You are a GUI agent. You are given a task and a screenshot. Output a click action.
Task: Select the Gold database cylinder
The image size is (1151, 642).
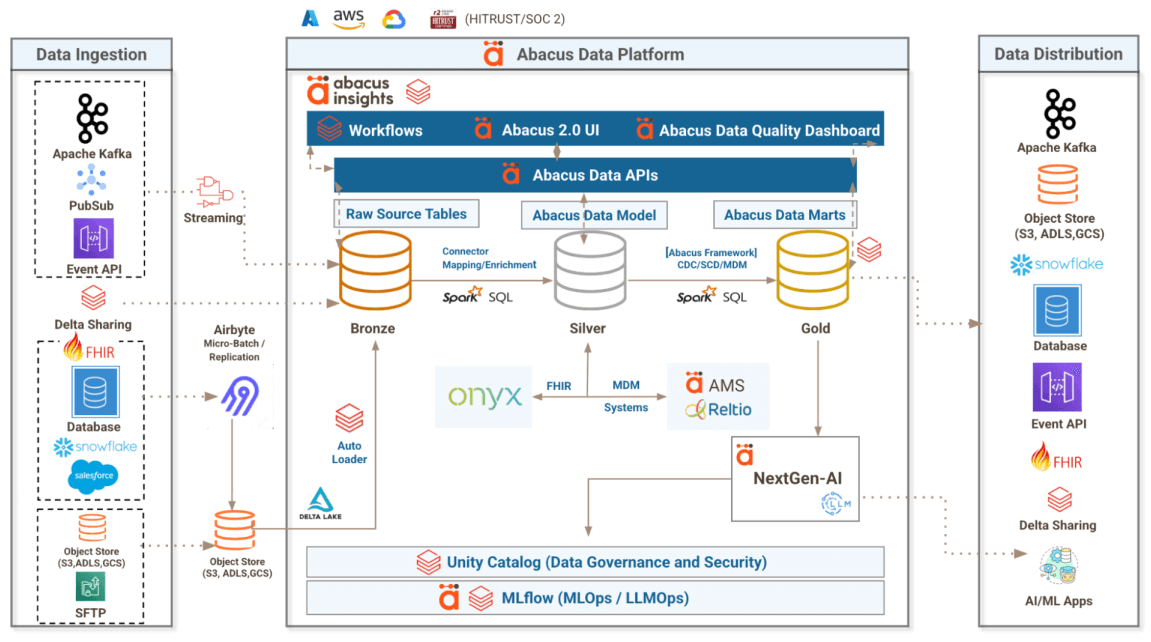click(813, 271)
